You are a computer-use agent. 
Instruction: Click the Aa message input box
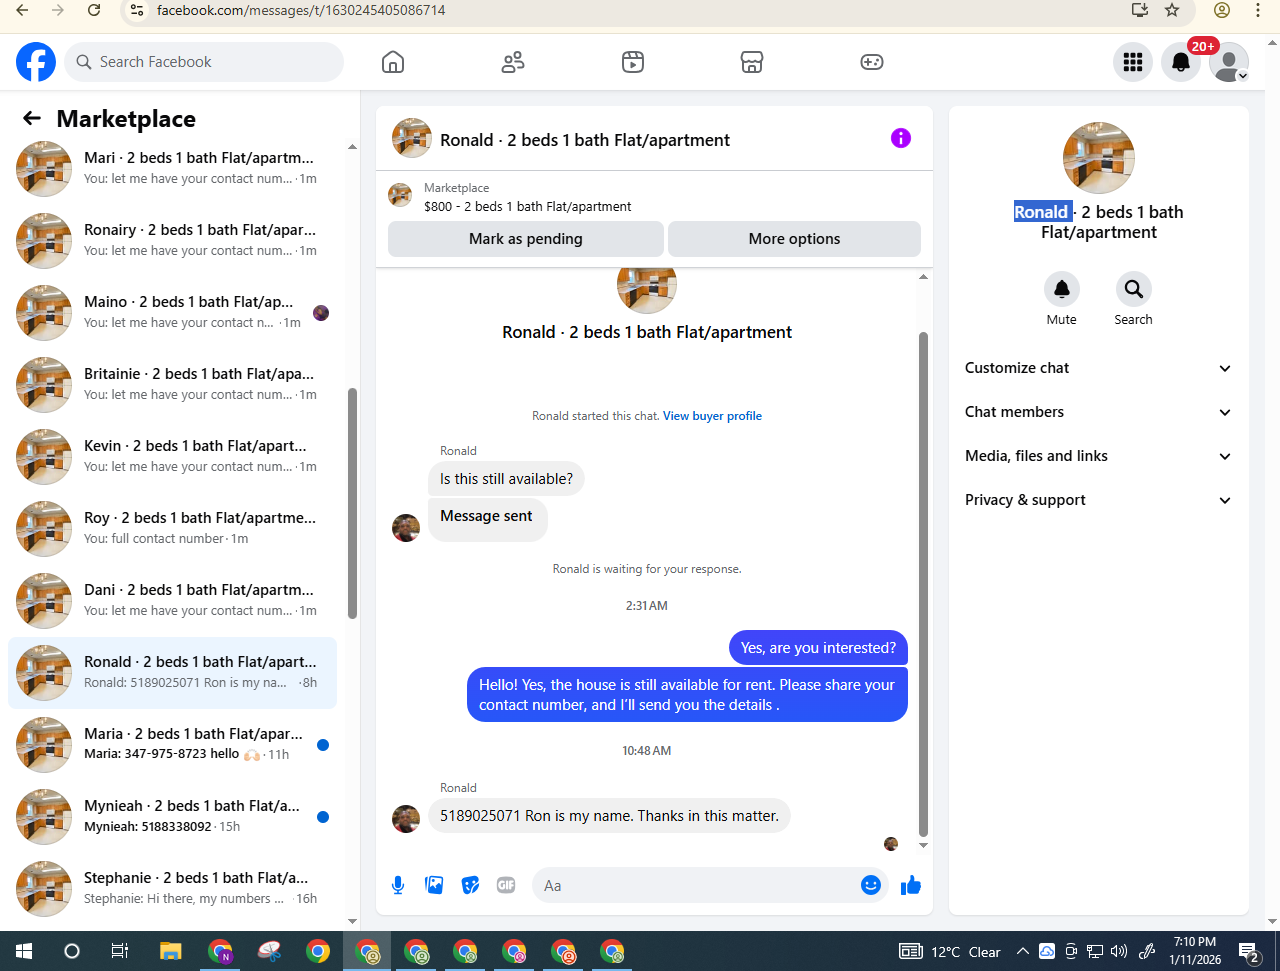click(696, 885)
